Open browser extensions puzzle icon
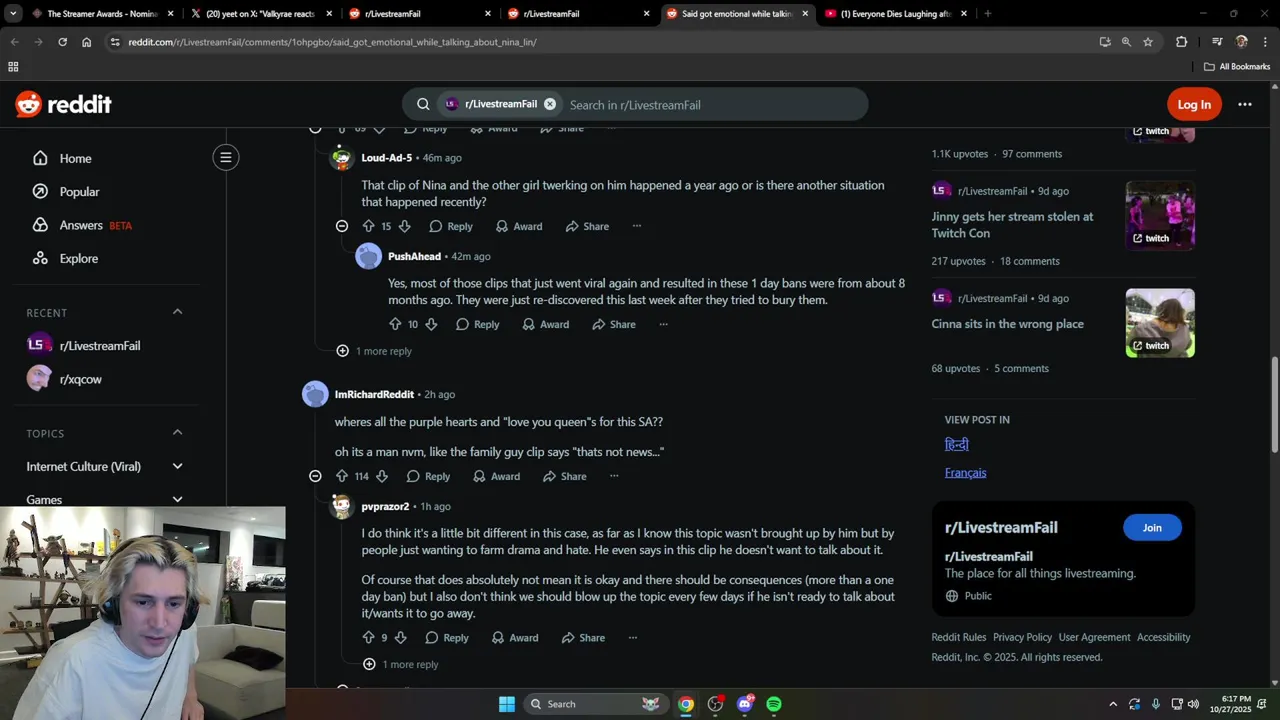The image size is (1280, 720). point(1181,42)
